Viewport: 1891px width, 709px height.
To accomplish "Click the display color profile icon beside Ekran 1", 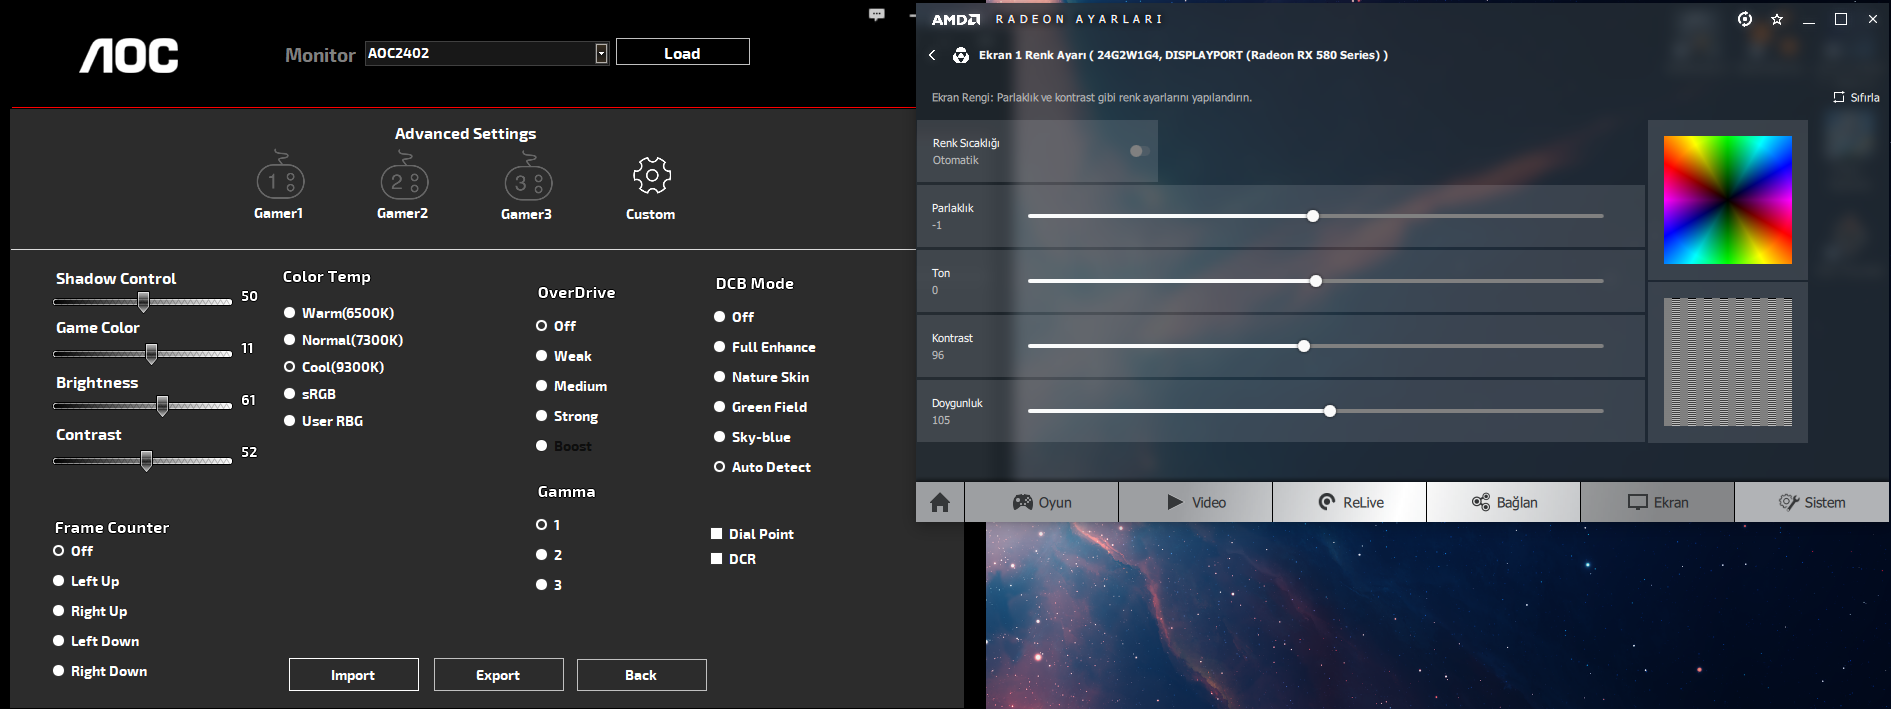I will [961, 55].
